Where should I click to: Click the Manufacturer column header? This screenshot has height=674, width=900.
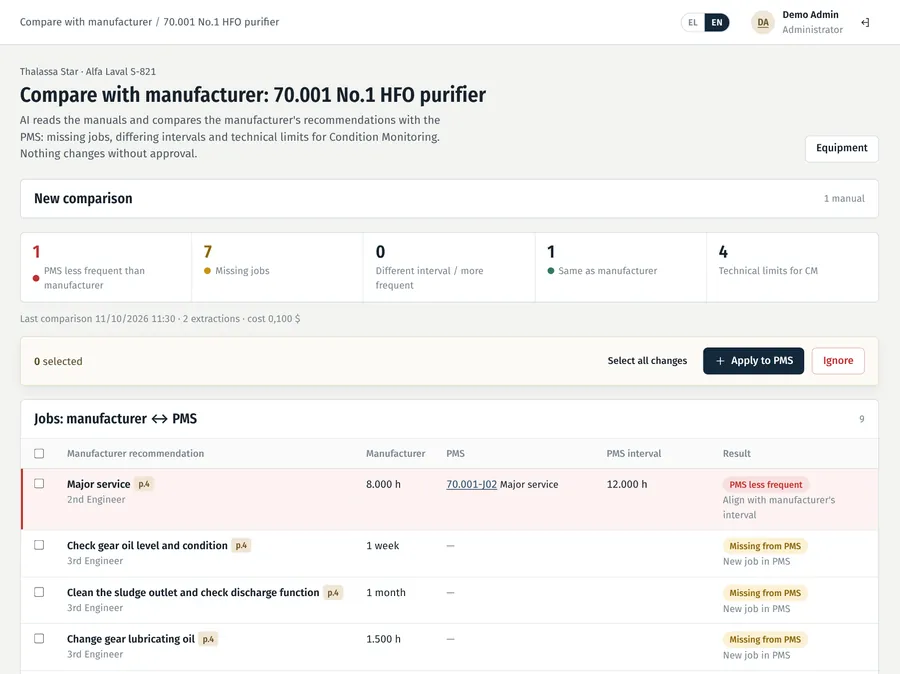[395, 454]
